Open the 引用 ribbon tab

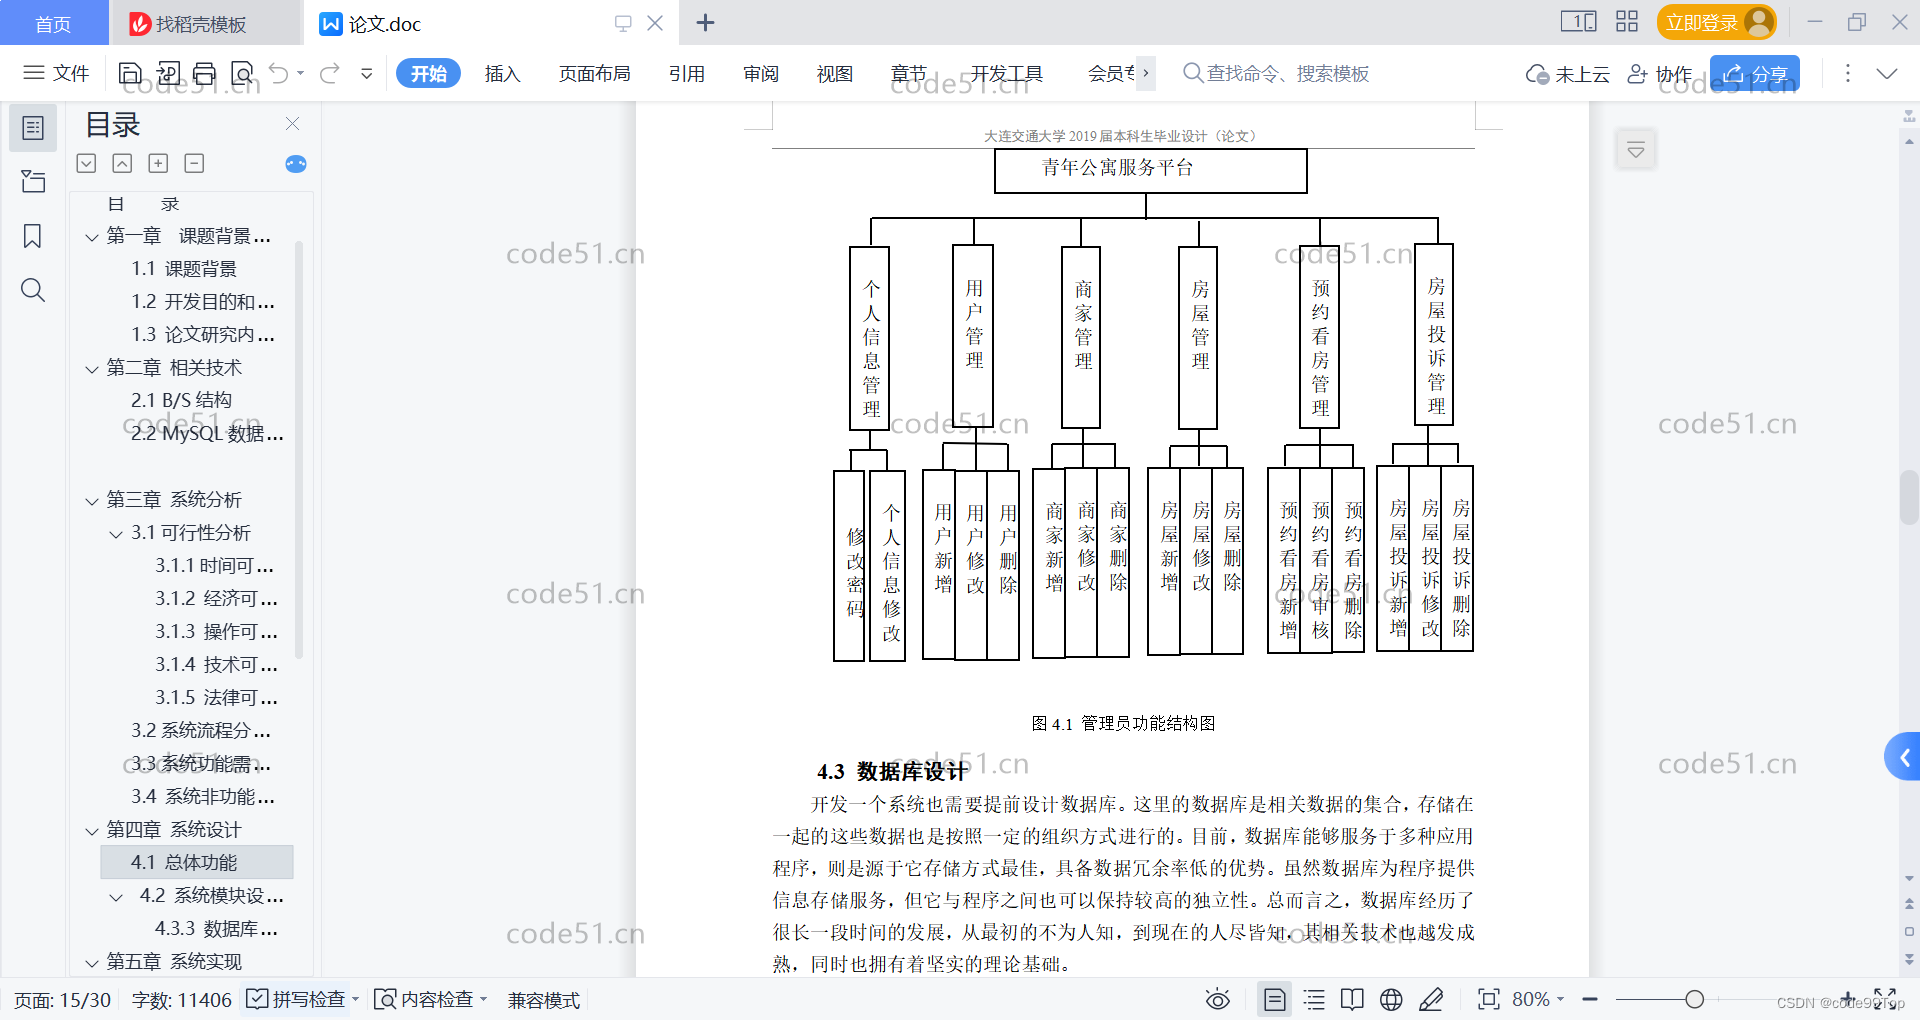click(687, 73)
